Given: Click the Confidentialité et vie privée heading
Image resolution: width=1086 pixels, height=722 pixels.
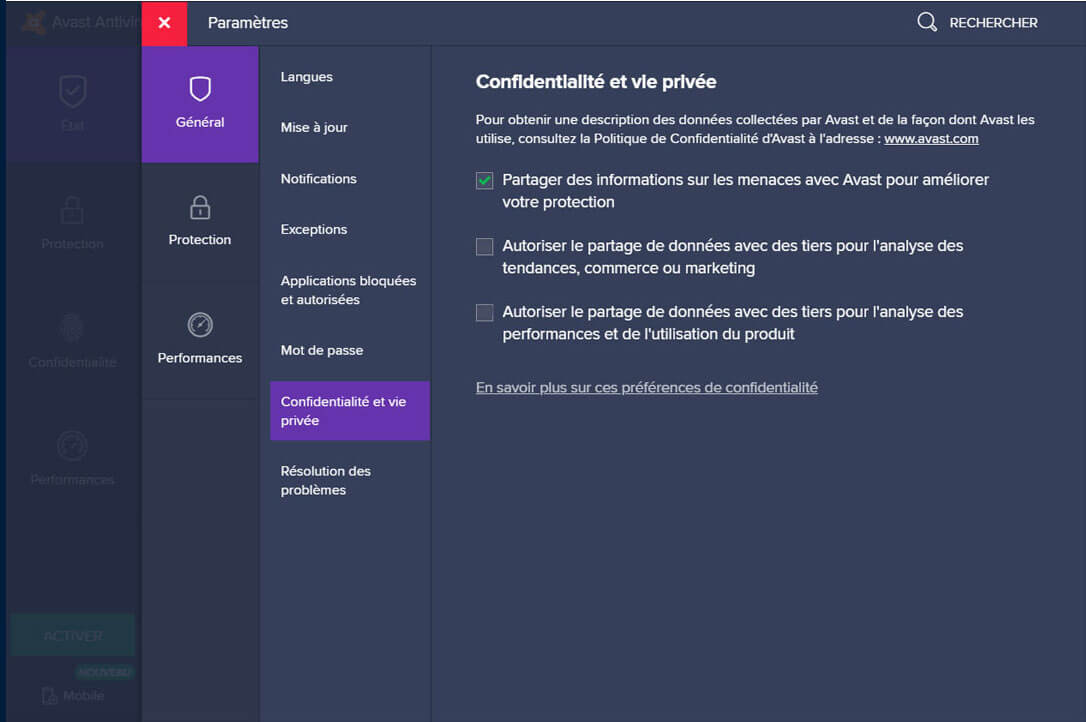Looking at the screenshot, I should click(x=596, y=82).
